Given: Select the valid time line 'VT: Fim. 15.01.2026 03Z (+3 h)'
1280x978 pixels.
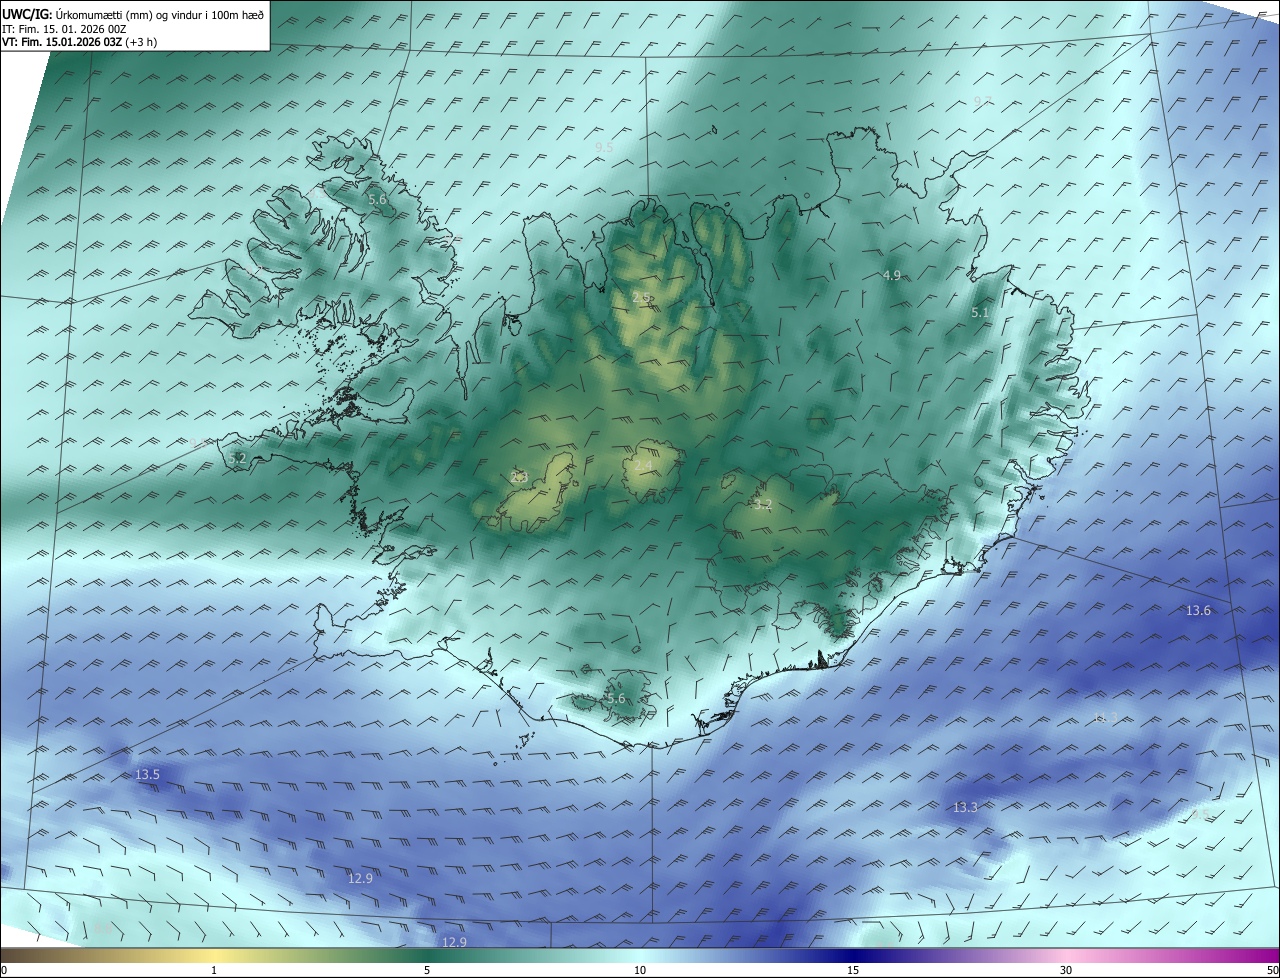Looking at the screenshot, I should (x=79, y=42).
